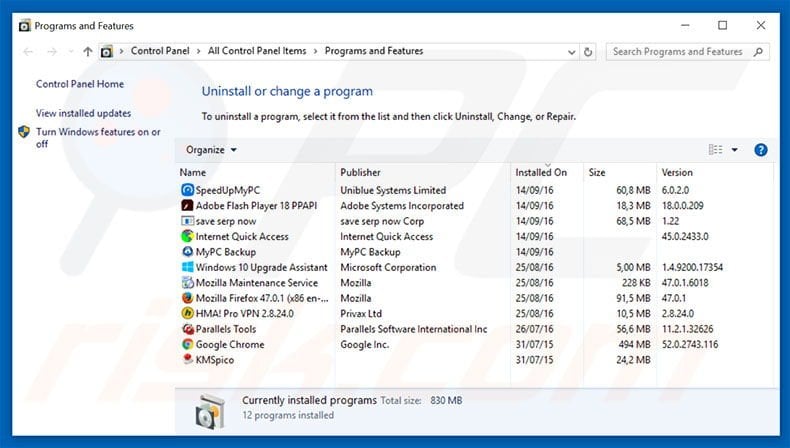Viewport: 790px width, 448px height.
Task: Select HMA! Pro VPN 2.8.24.0 entry
Action: tap(245, 313)
